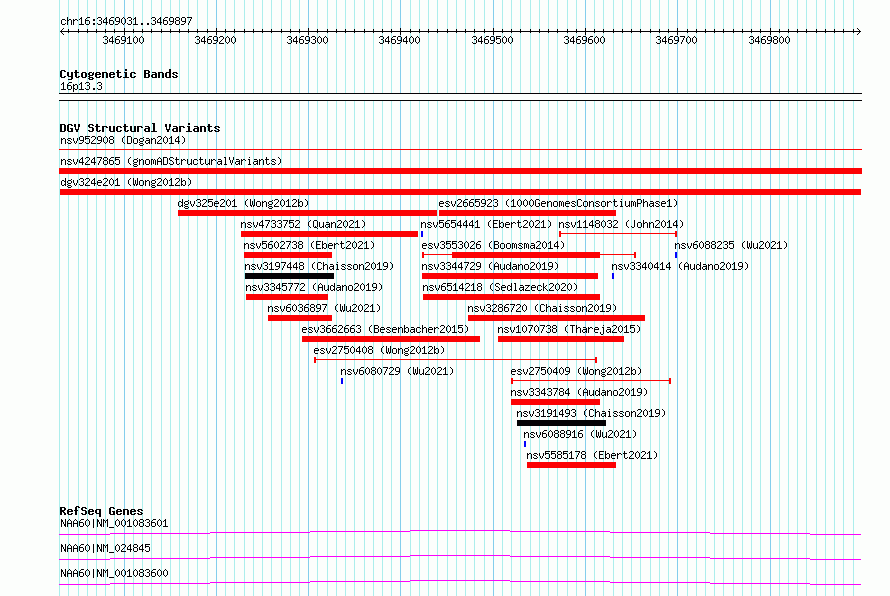Open nsv5585178 (Ebert2021) variant label

tap(592, 455)
